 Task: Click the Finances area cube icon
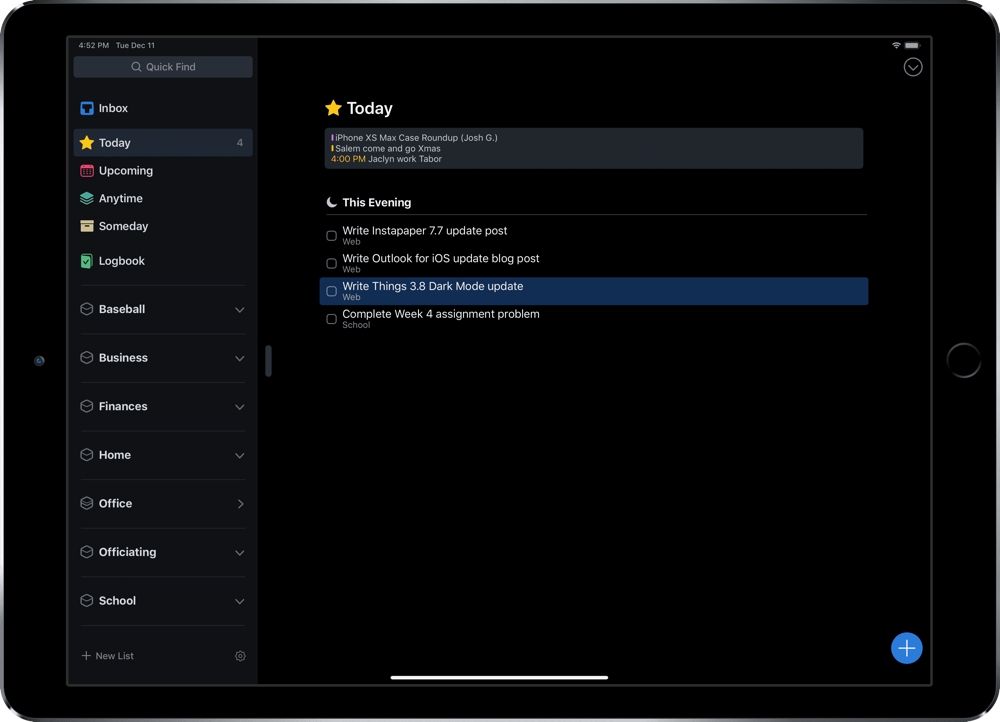click(87, 406)
